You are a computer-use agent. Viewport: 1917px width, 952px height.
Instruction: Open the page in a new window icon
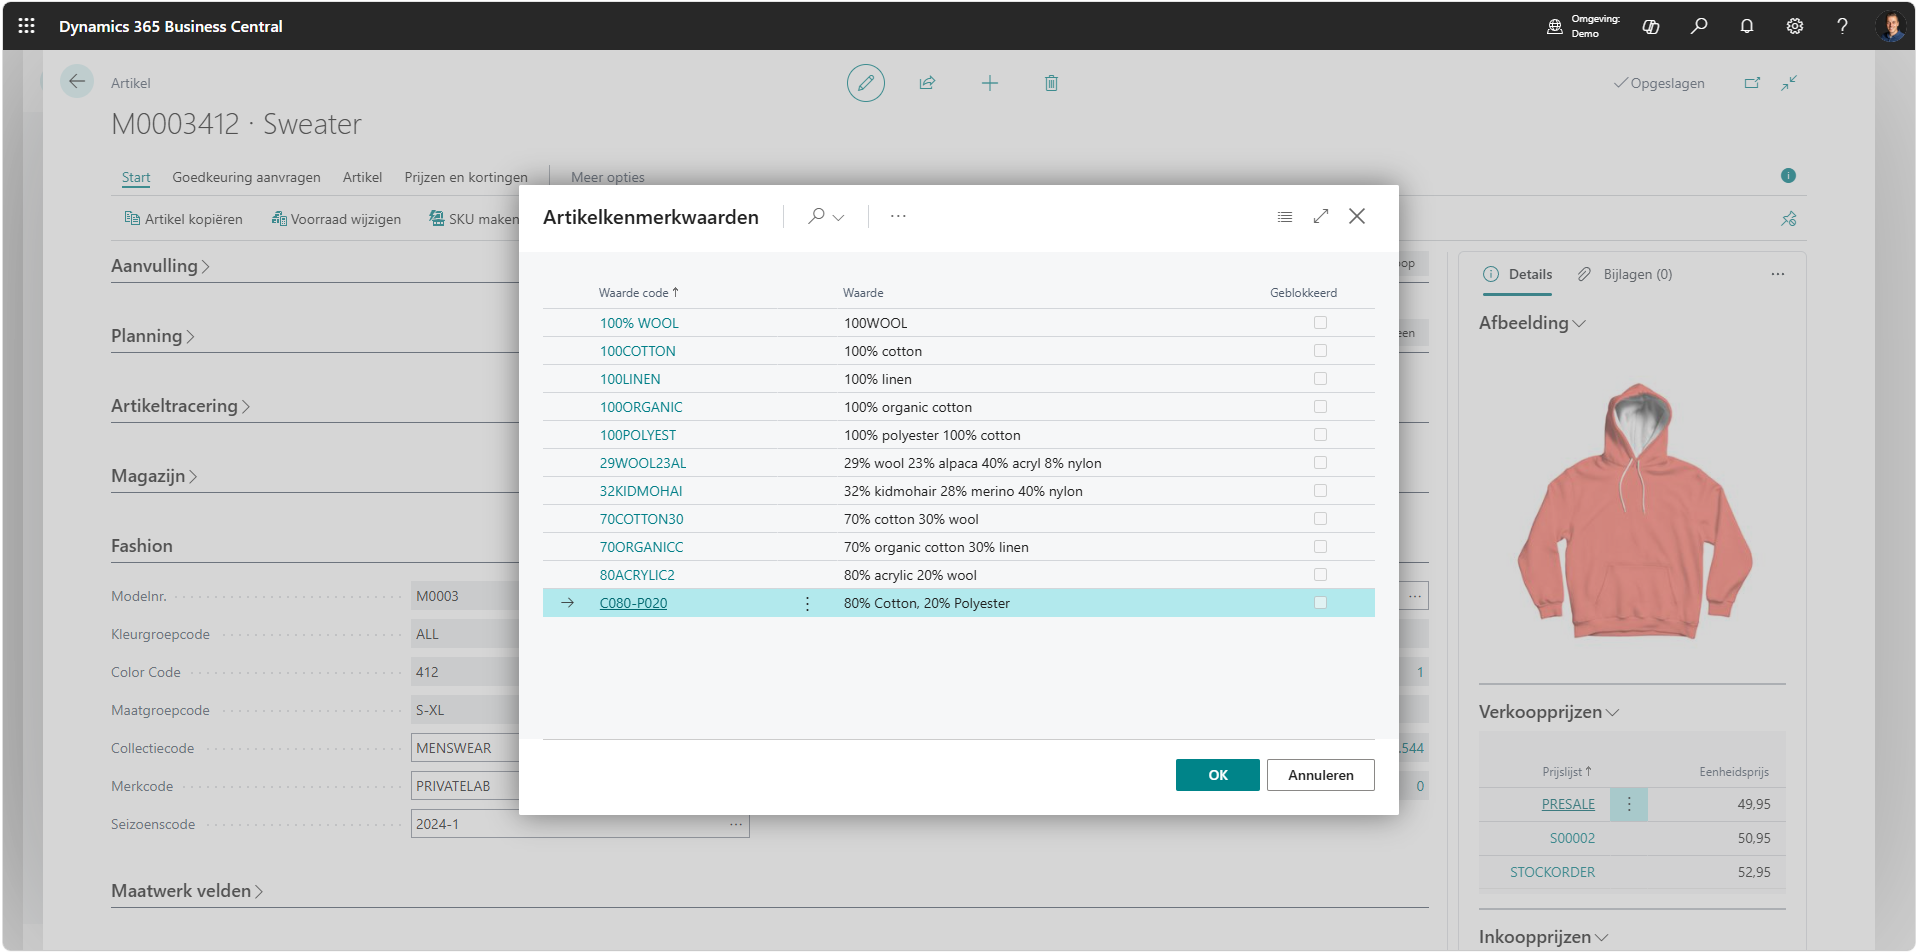pyautogui.click(x=1752, y=83)
